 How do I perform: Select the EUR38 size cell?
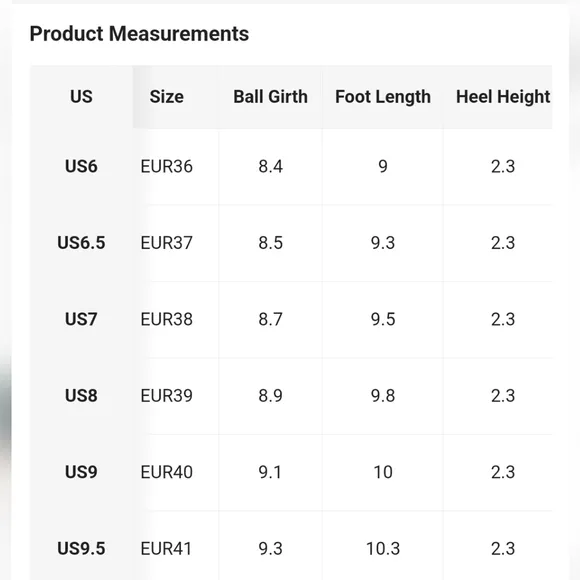coord(166,319)
